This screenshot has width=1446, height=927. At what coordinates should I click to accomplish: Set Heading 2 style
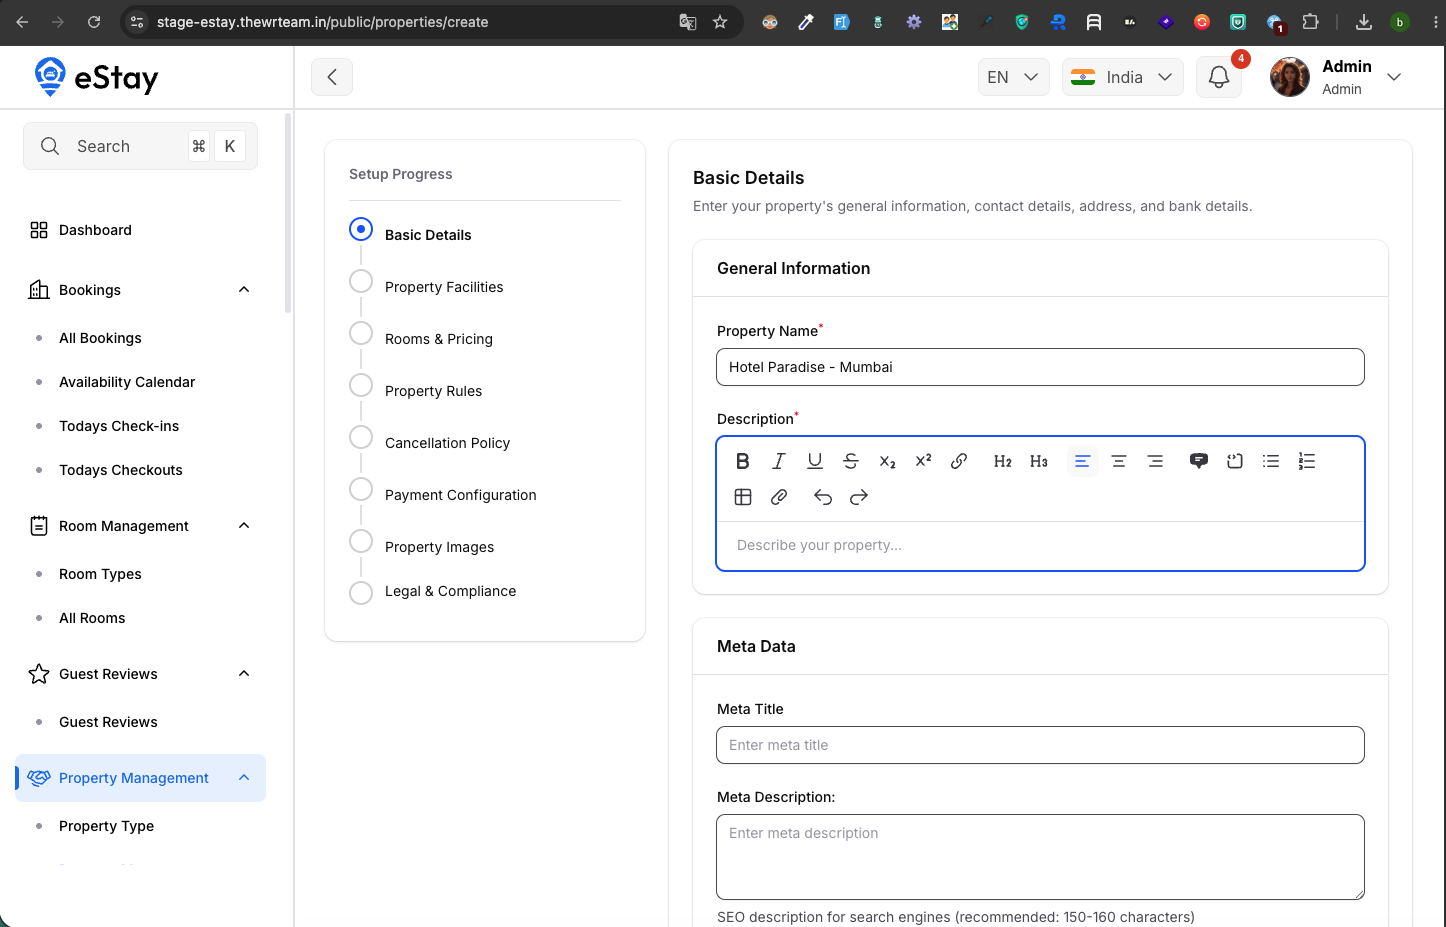1002,461
